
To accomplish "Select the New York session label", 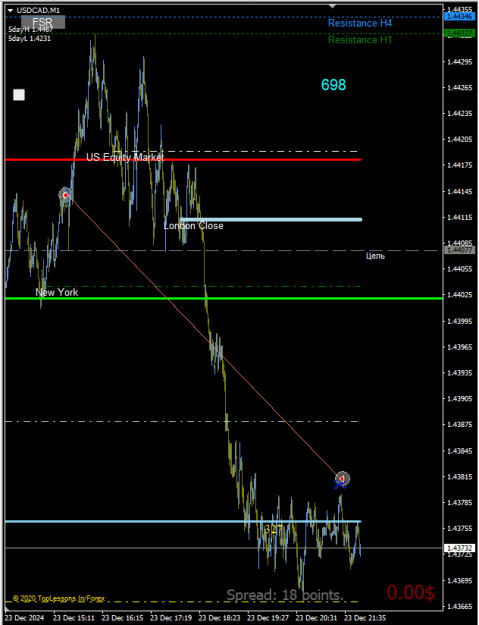I will [x=57, y=292].
